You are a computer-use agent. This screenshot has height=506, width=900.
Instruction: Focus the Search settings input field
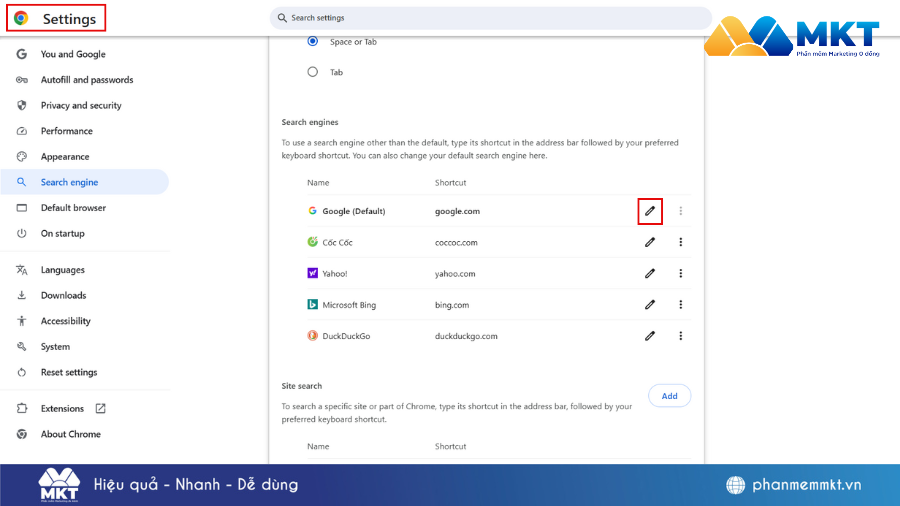[491, 18]
